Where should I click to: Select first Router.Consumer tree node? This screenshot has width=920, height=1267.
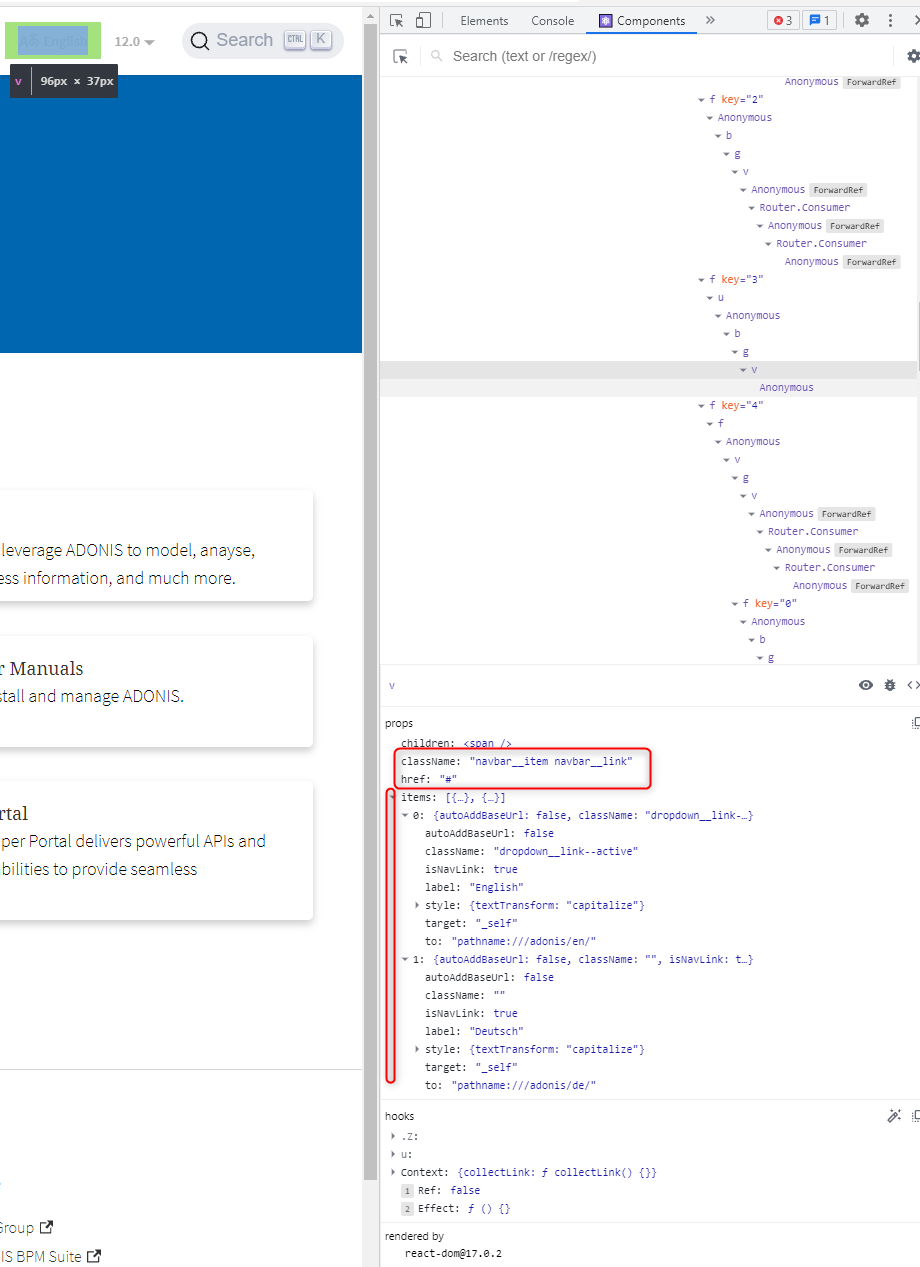[804, 207]
